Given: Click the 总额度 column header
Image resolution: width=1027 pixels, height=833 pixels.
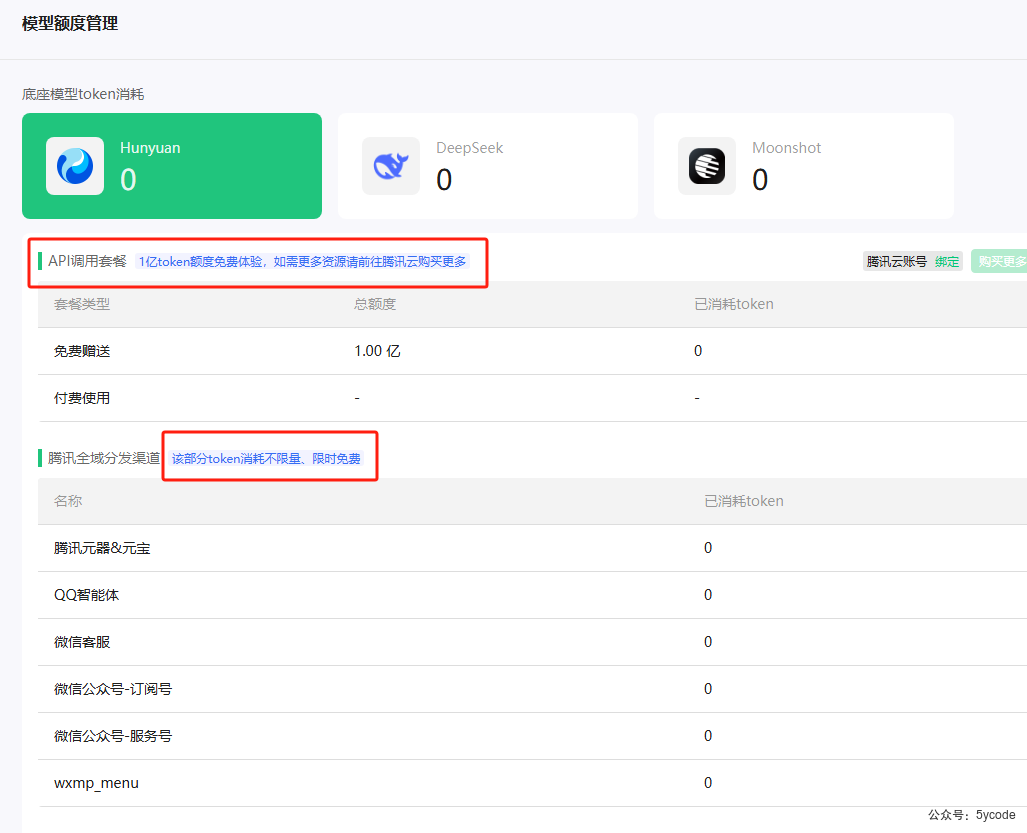Looking at the screenshot, I should [x=375, y=304].
